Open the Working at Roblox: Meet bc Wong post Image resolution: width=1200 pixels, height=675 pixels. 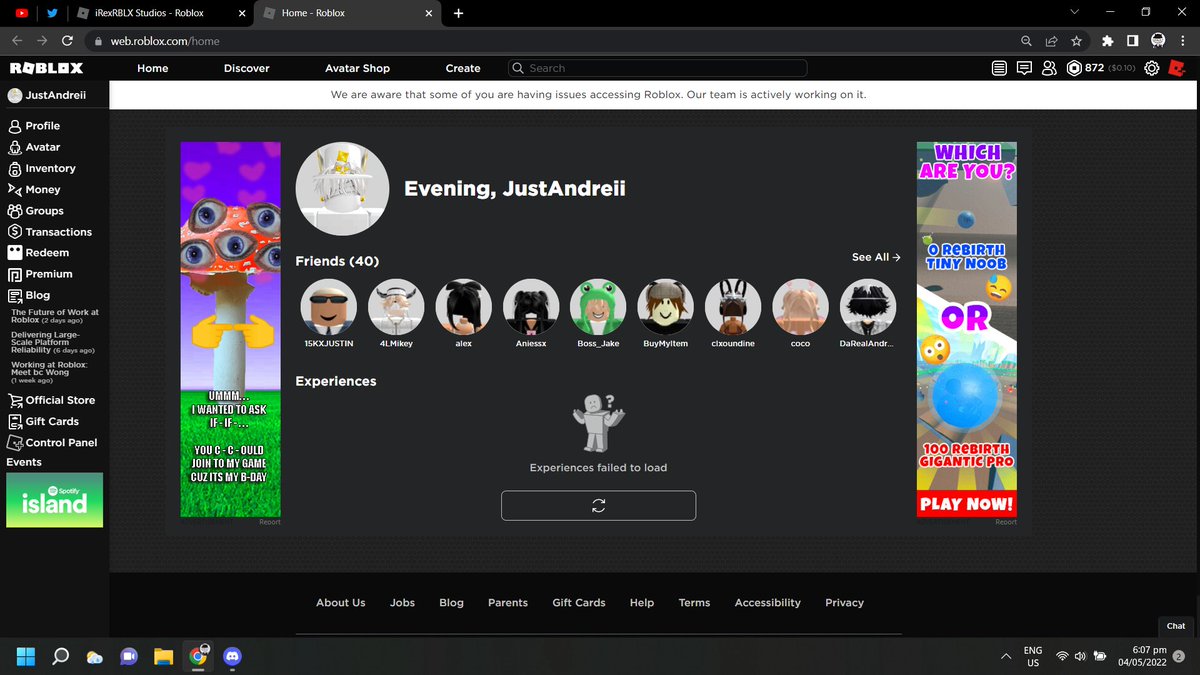49,372
